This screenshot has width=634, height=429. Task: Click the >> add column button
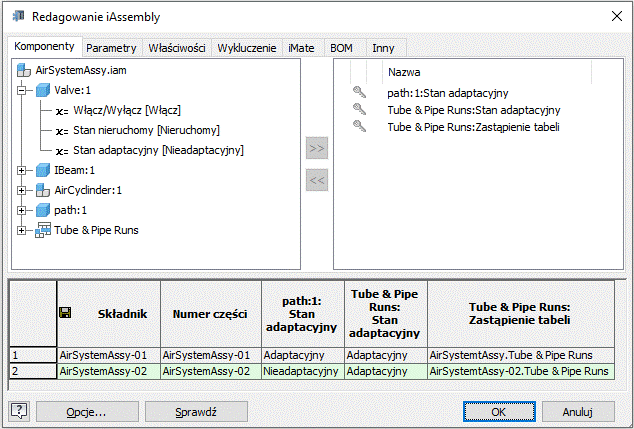tap(317, 148)
